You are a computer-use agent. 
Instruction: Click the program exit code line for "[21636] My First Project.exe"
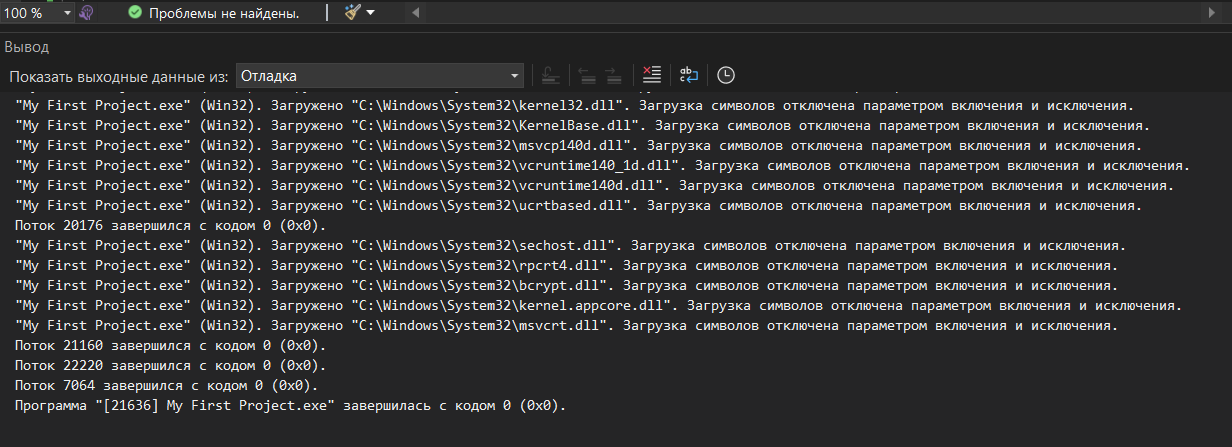[291, 406]
